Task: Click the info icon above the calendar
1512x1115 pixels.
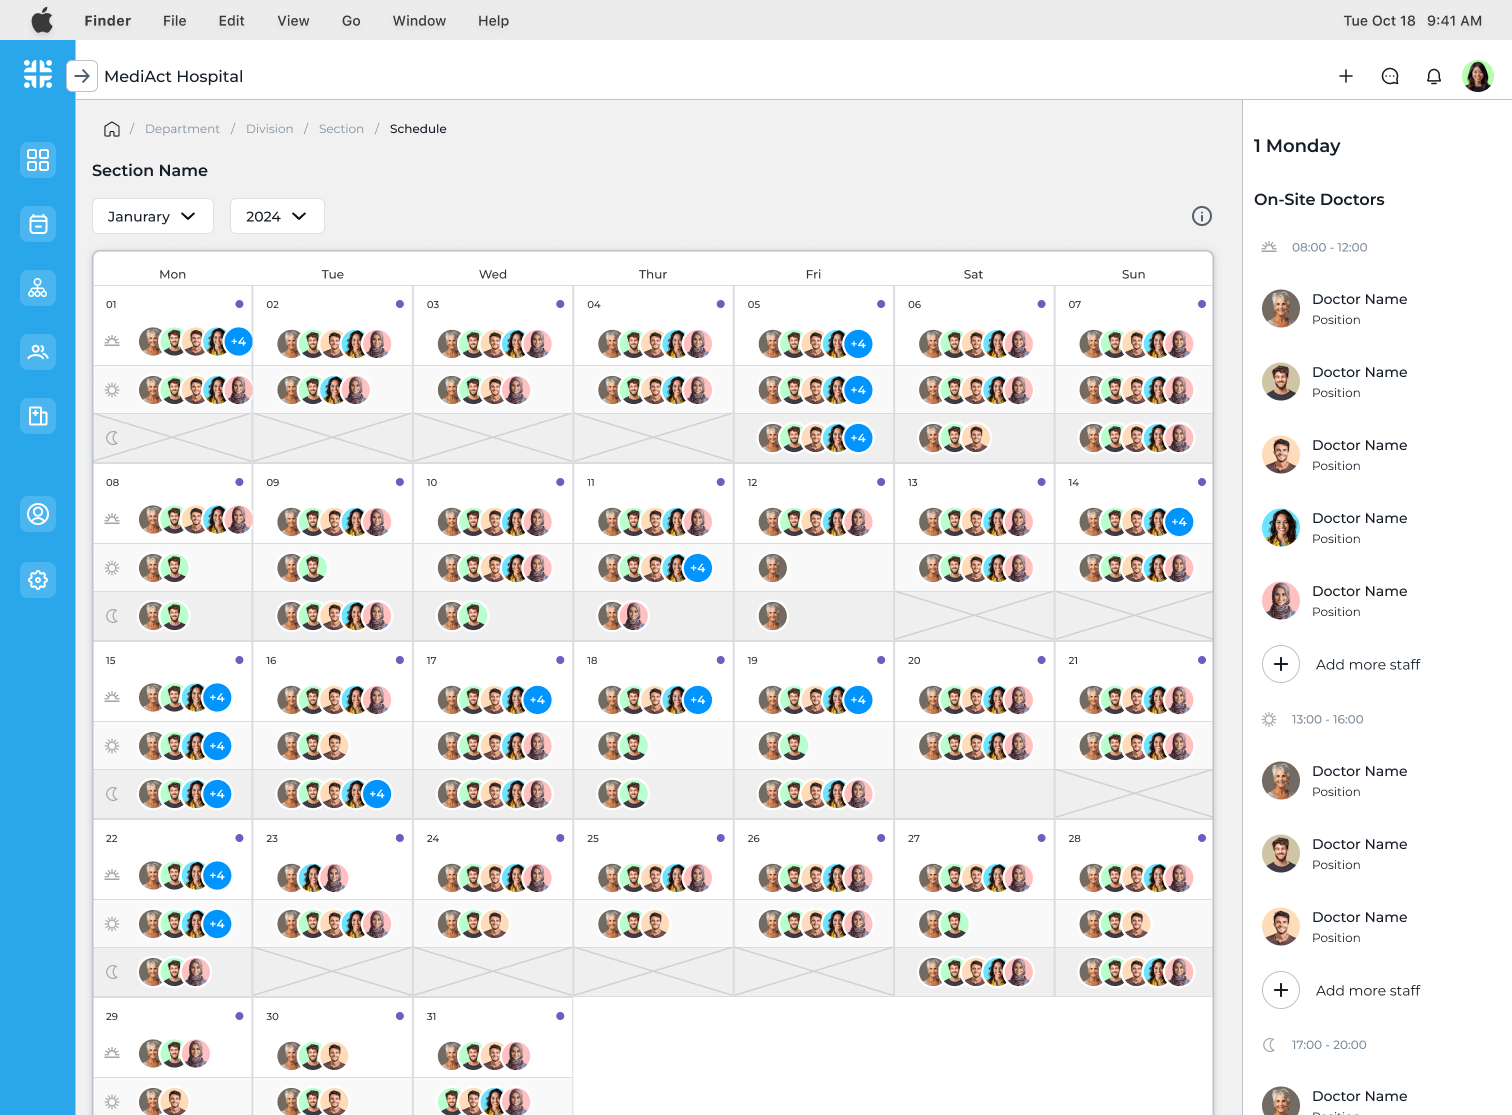Action: [x=1202, y=216]
